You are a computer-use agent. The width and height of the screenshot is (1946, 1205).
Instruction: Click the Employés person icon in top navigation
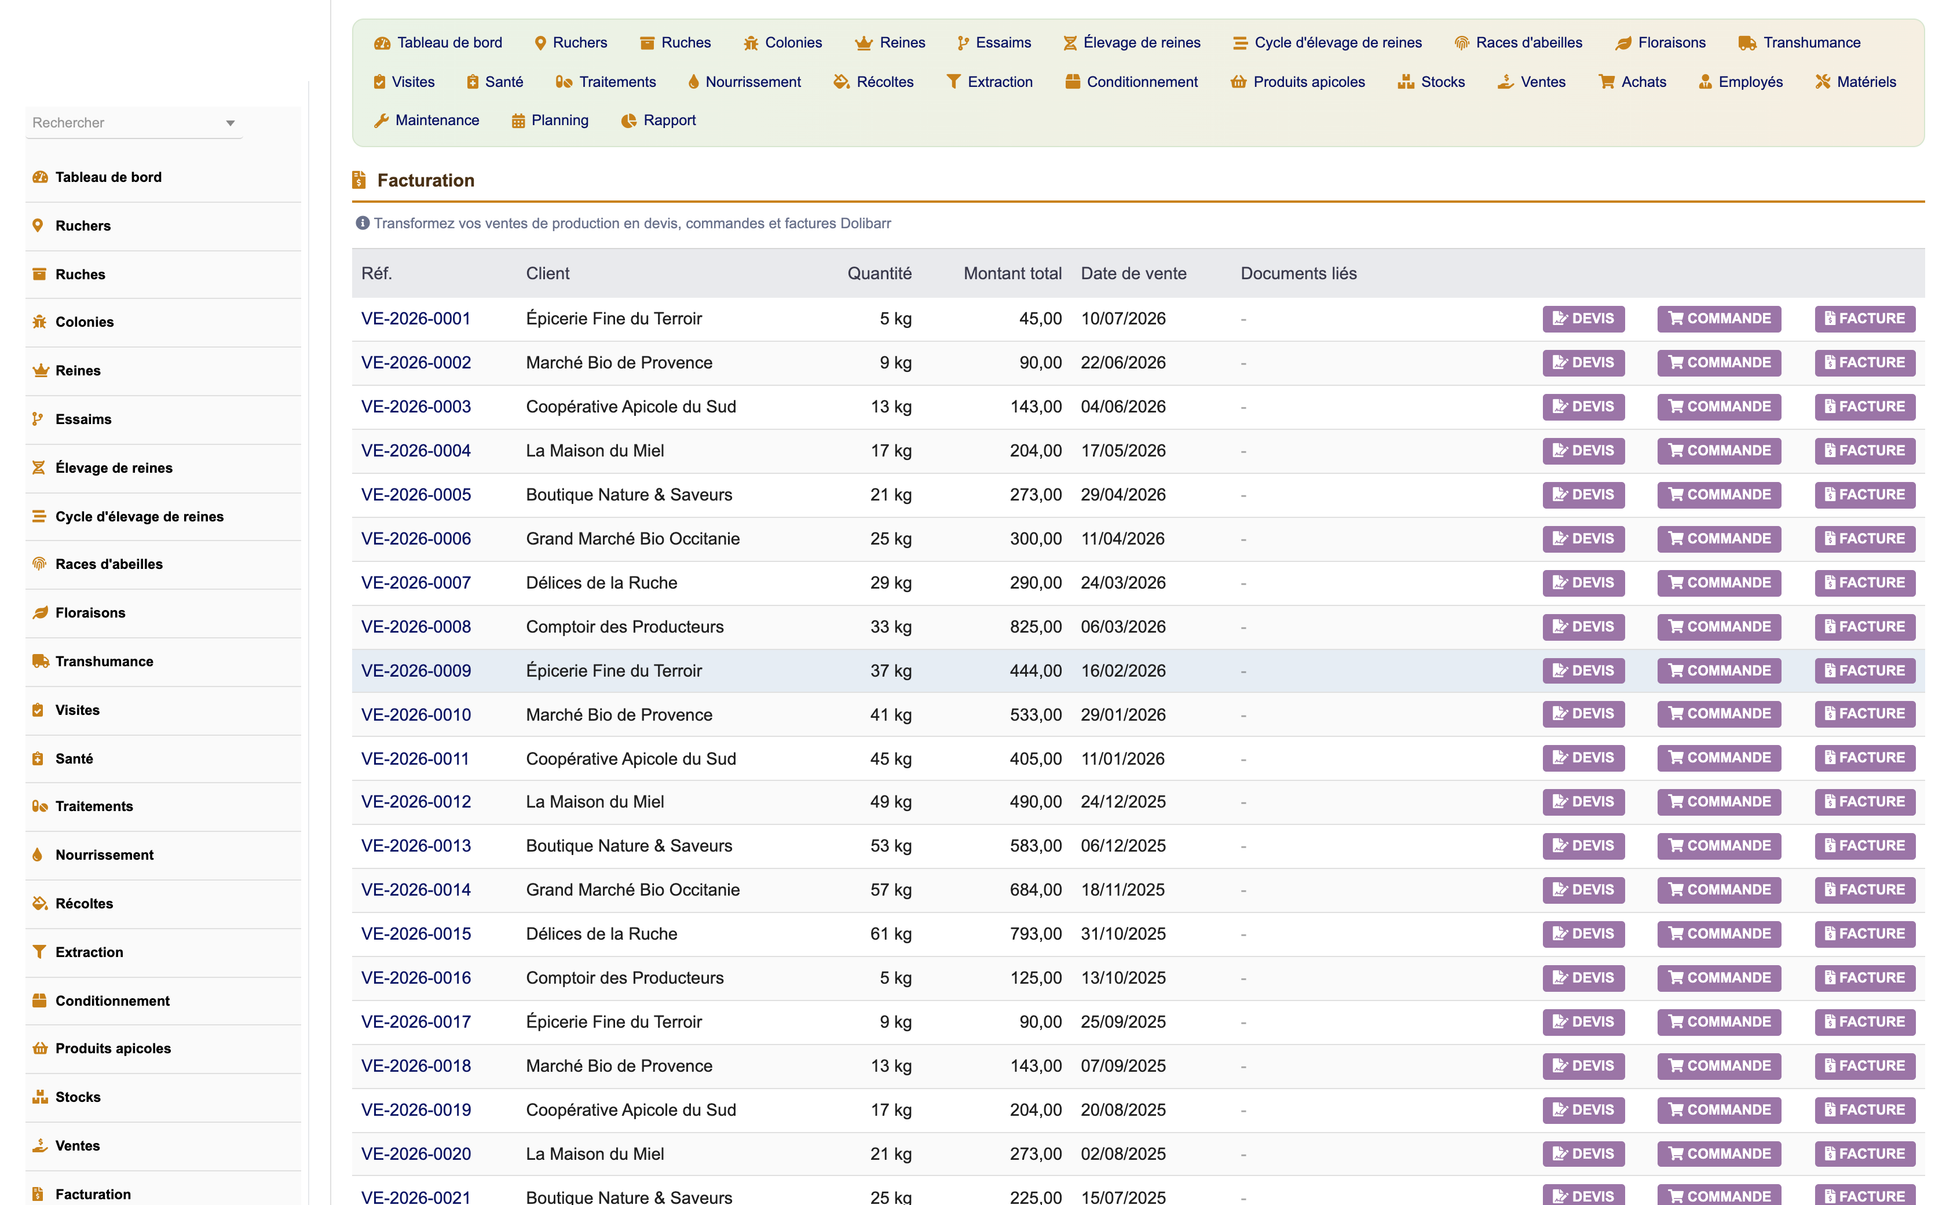click(x=1705, y=82)
